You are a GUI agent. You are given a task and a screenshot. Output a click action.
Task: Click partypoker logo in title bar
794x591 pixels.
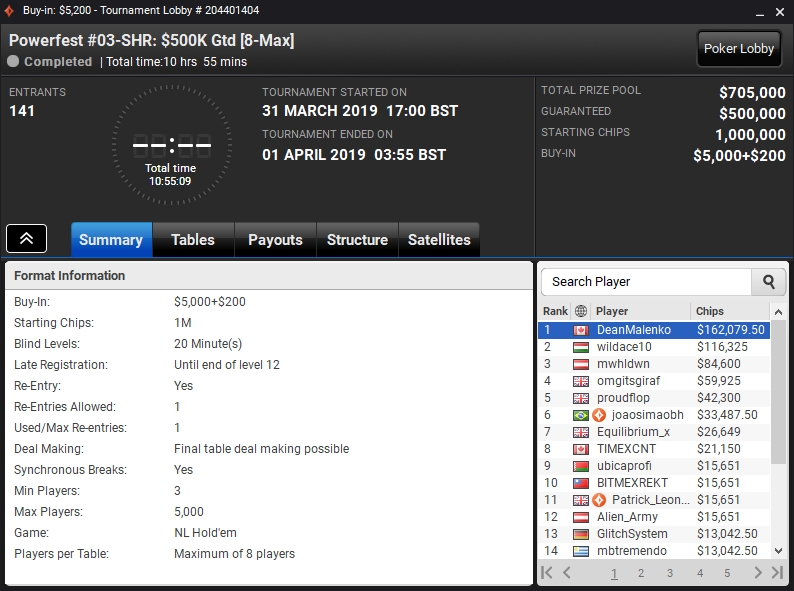[9, 11]
